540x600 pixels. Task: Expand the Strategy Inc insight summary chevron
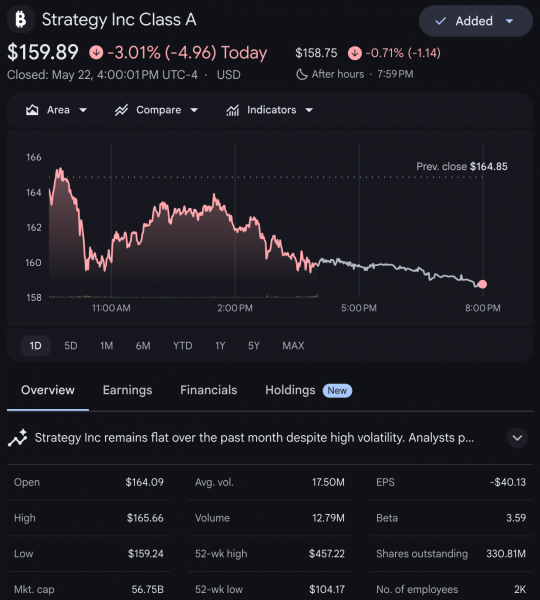pyautogui.click(x=517, y=438)
